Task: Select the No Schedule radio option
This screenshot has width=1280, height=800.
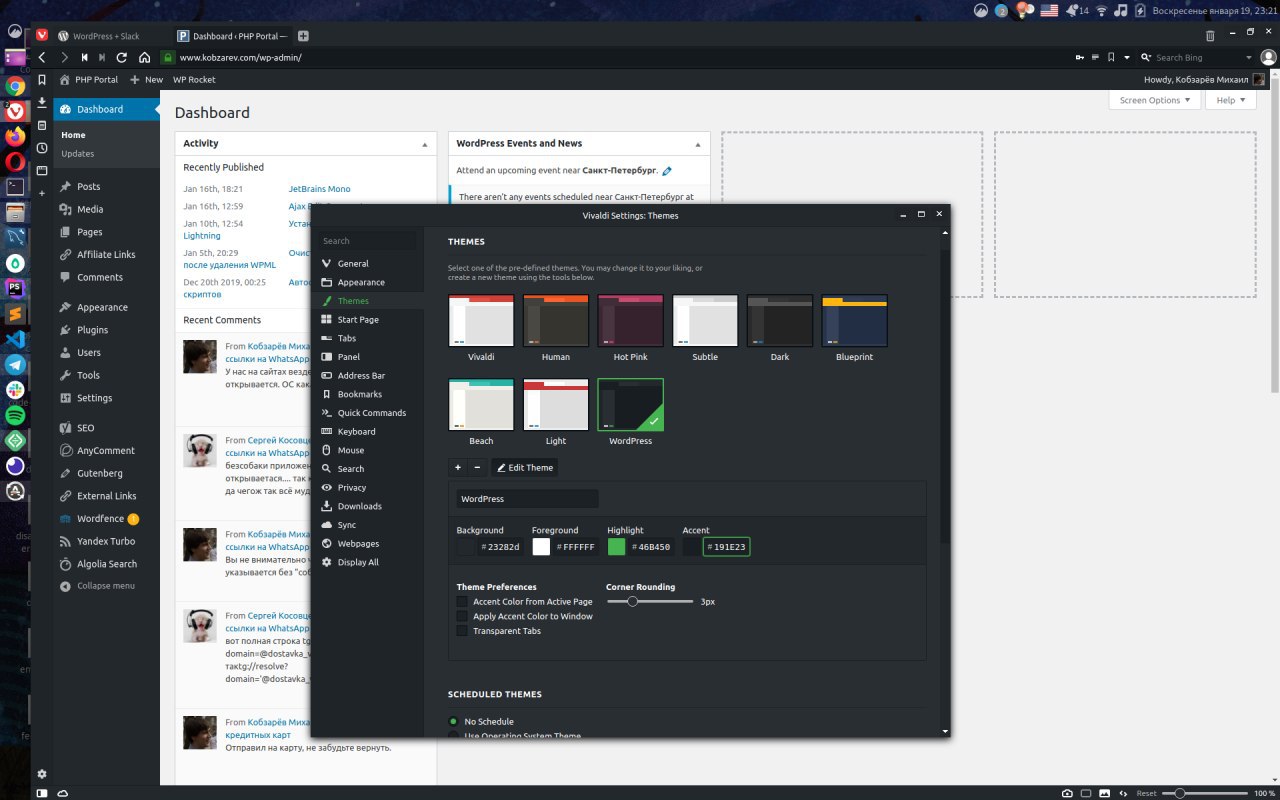Action: click(x=453, y=721)
